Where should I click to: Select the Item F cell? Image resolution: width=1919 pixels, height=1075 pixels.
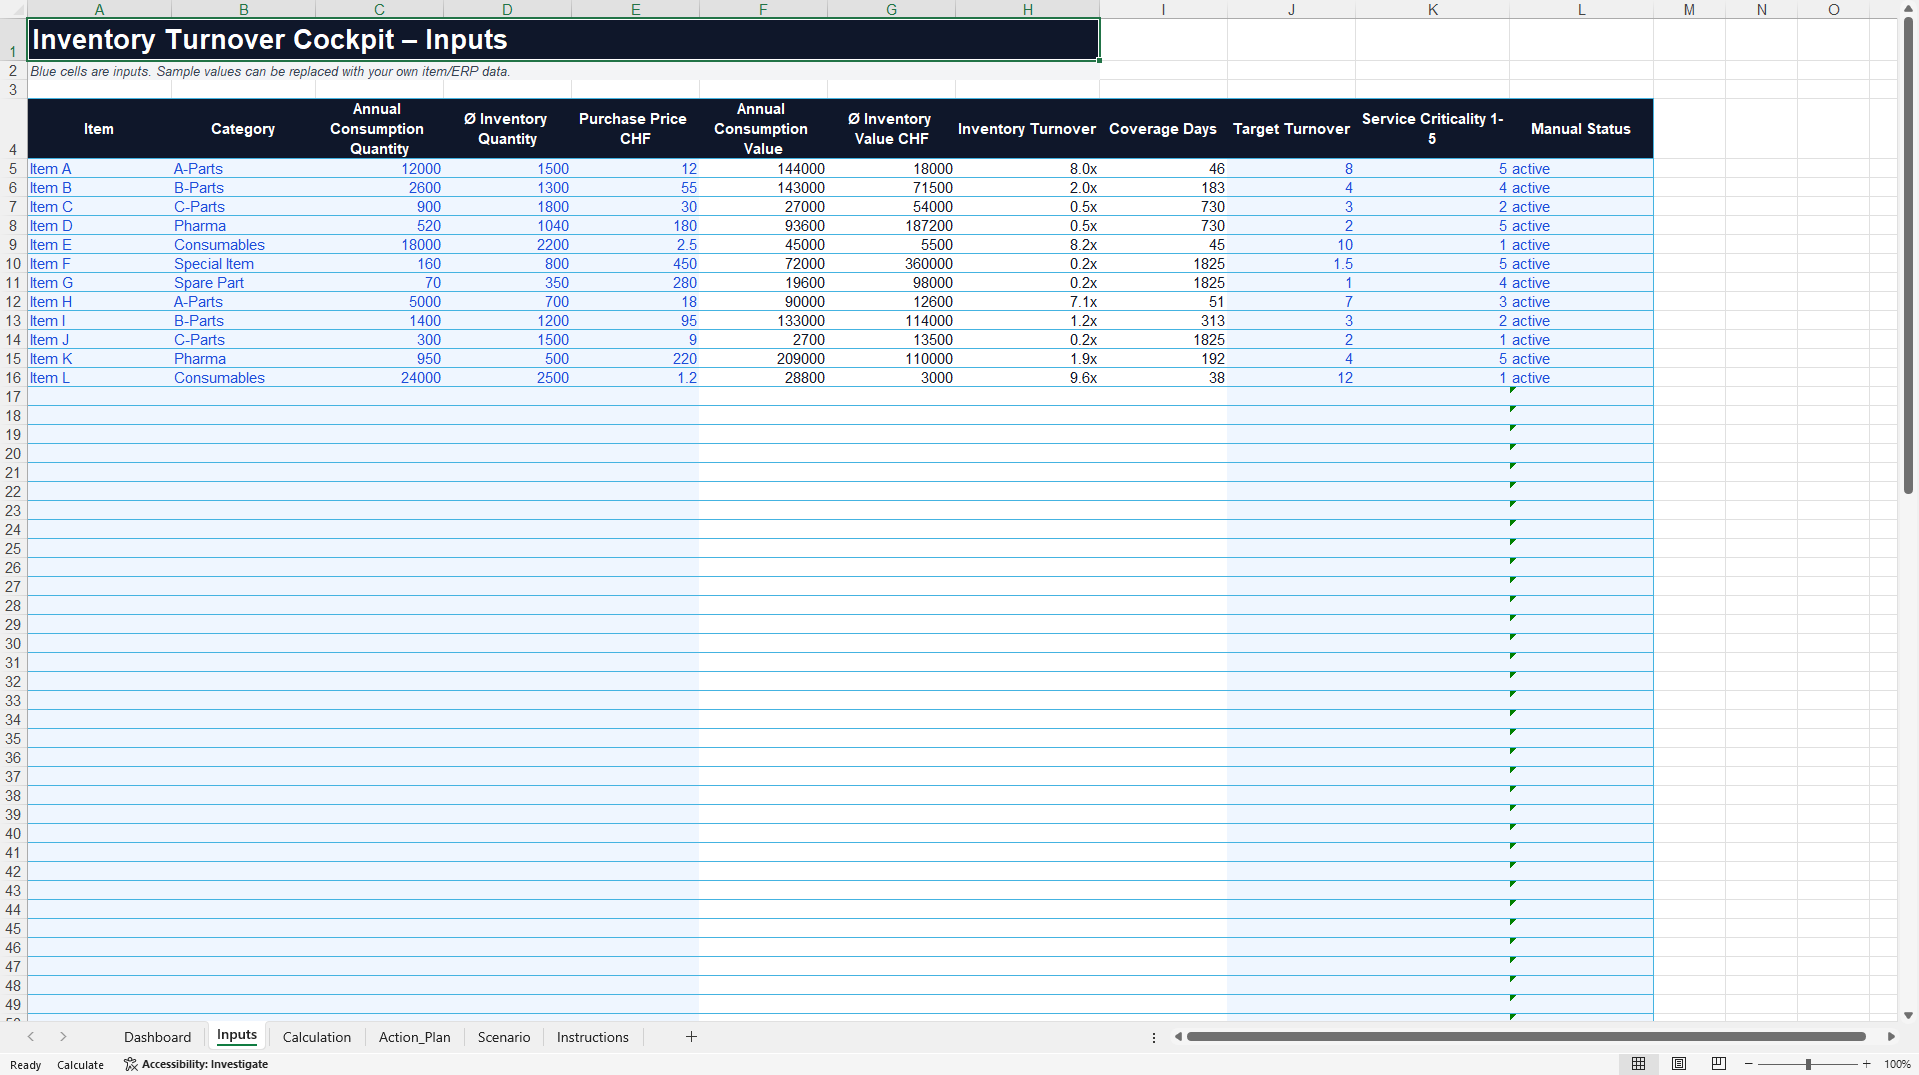(x=99, y=264)
